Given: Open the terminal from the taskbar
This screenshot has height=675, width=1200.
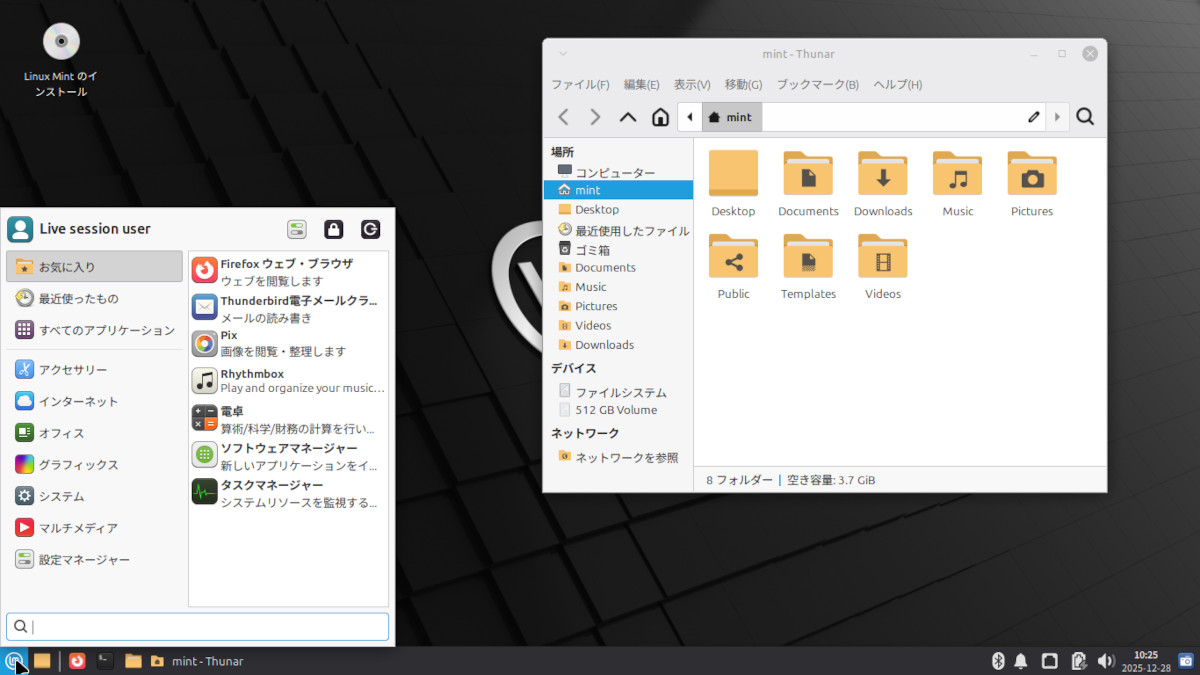Looking at the screenshot, I should [105, 661].
